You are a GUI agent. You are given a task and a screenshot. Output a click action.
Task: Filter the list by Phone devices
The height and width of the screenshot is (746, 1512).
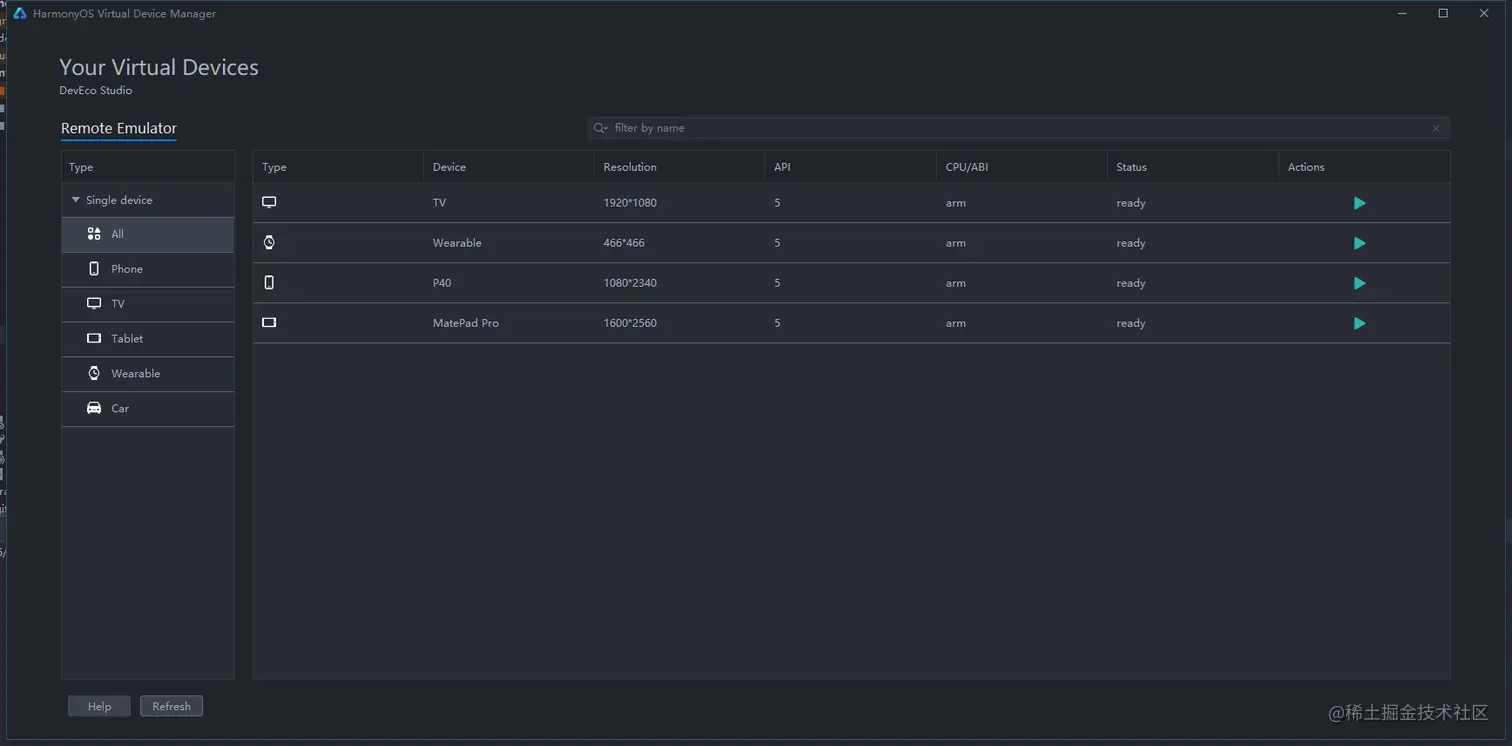coord(148,269)
